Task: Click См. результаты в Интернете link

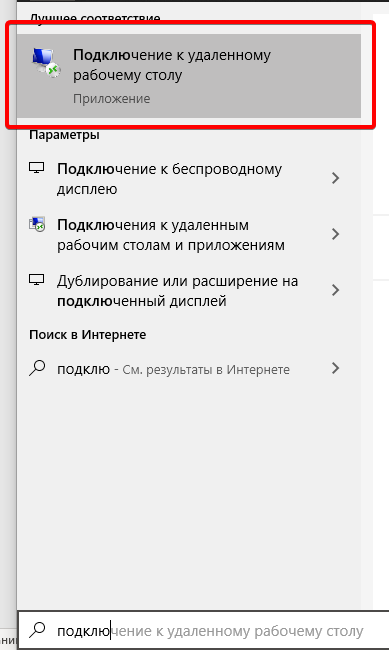Action: tap(206, 369)
